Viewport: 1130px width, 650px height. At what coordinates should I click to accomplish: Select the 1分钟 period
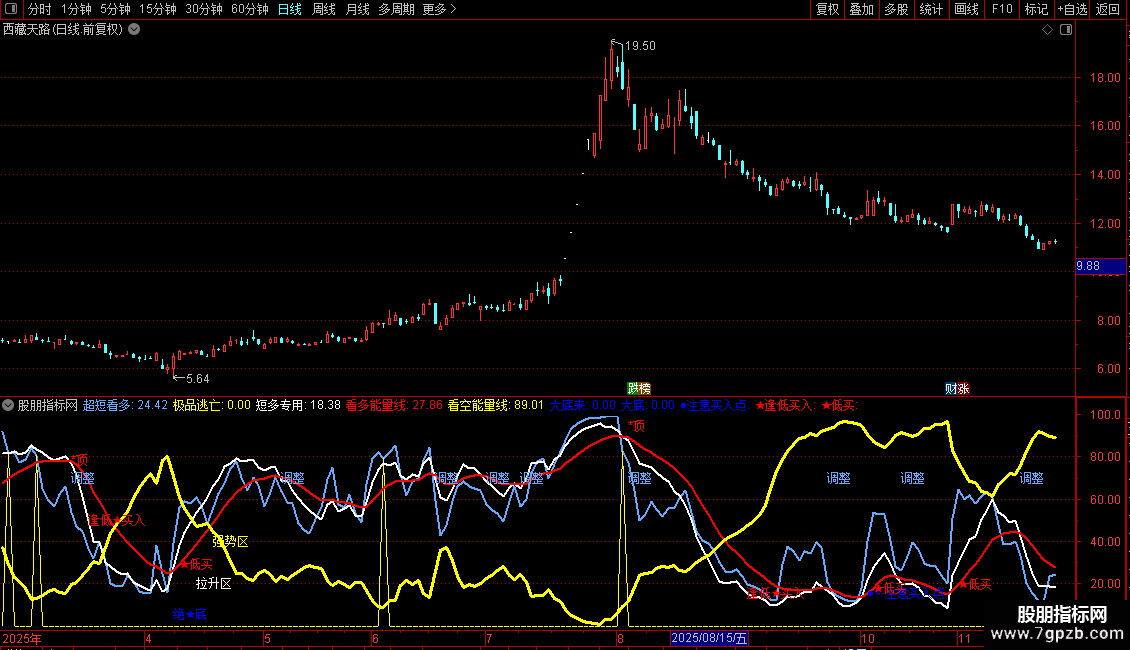76,9
